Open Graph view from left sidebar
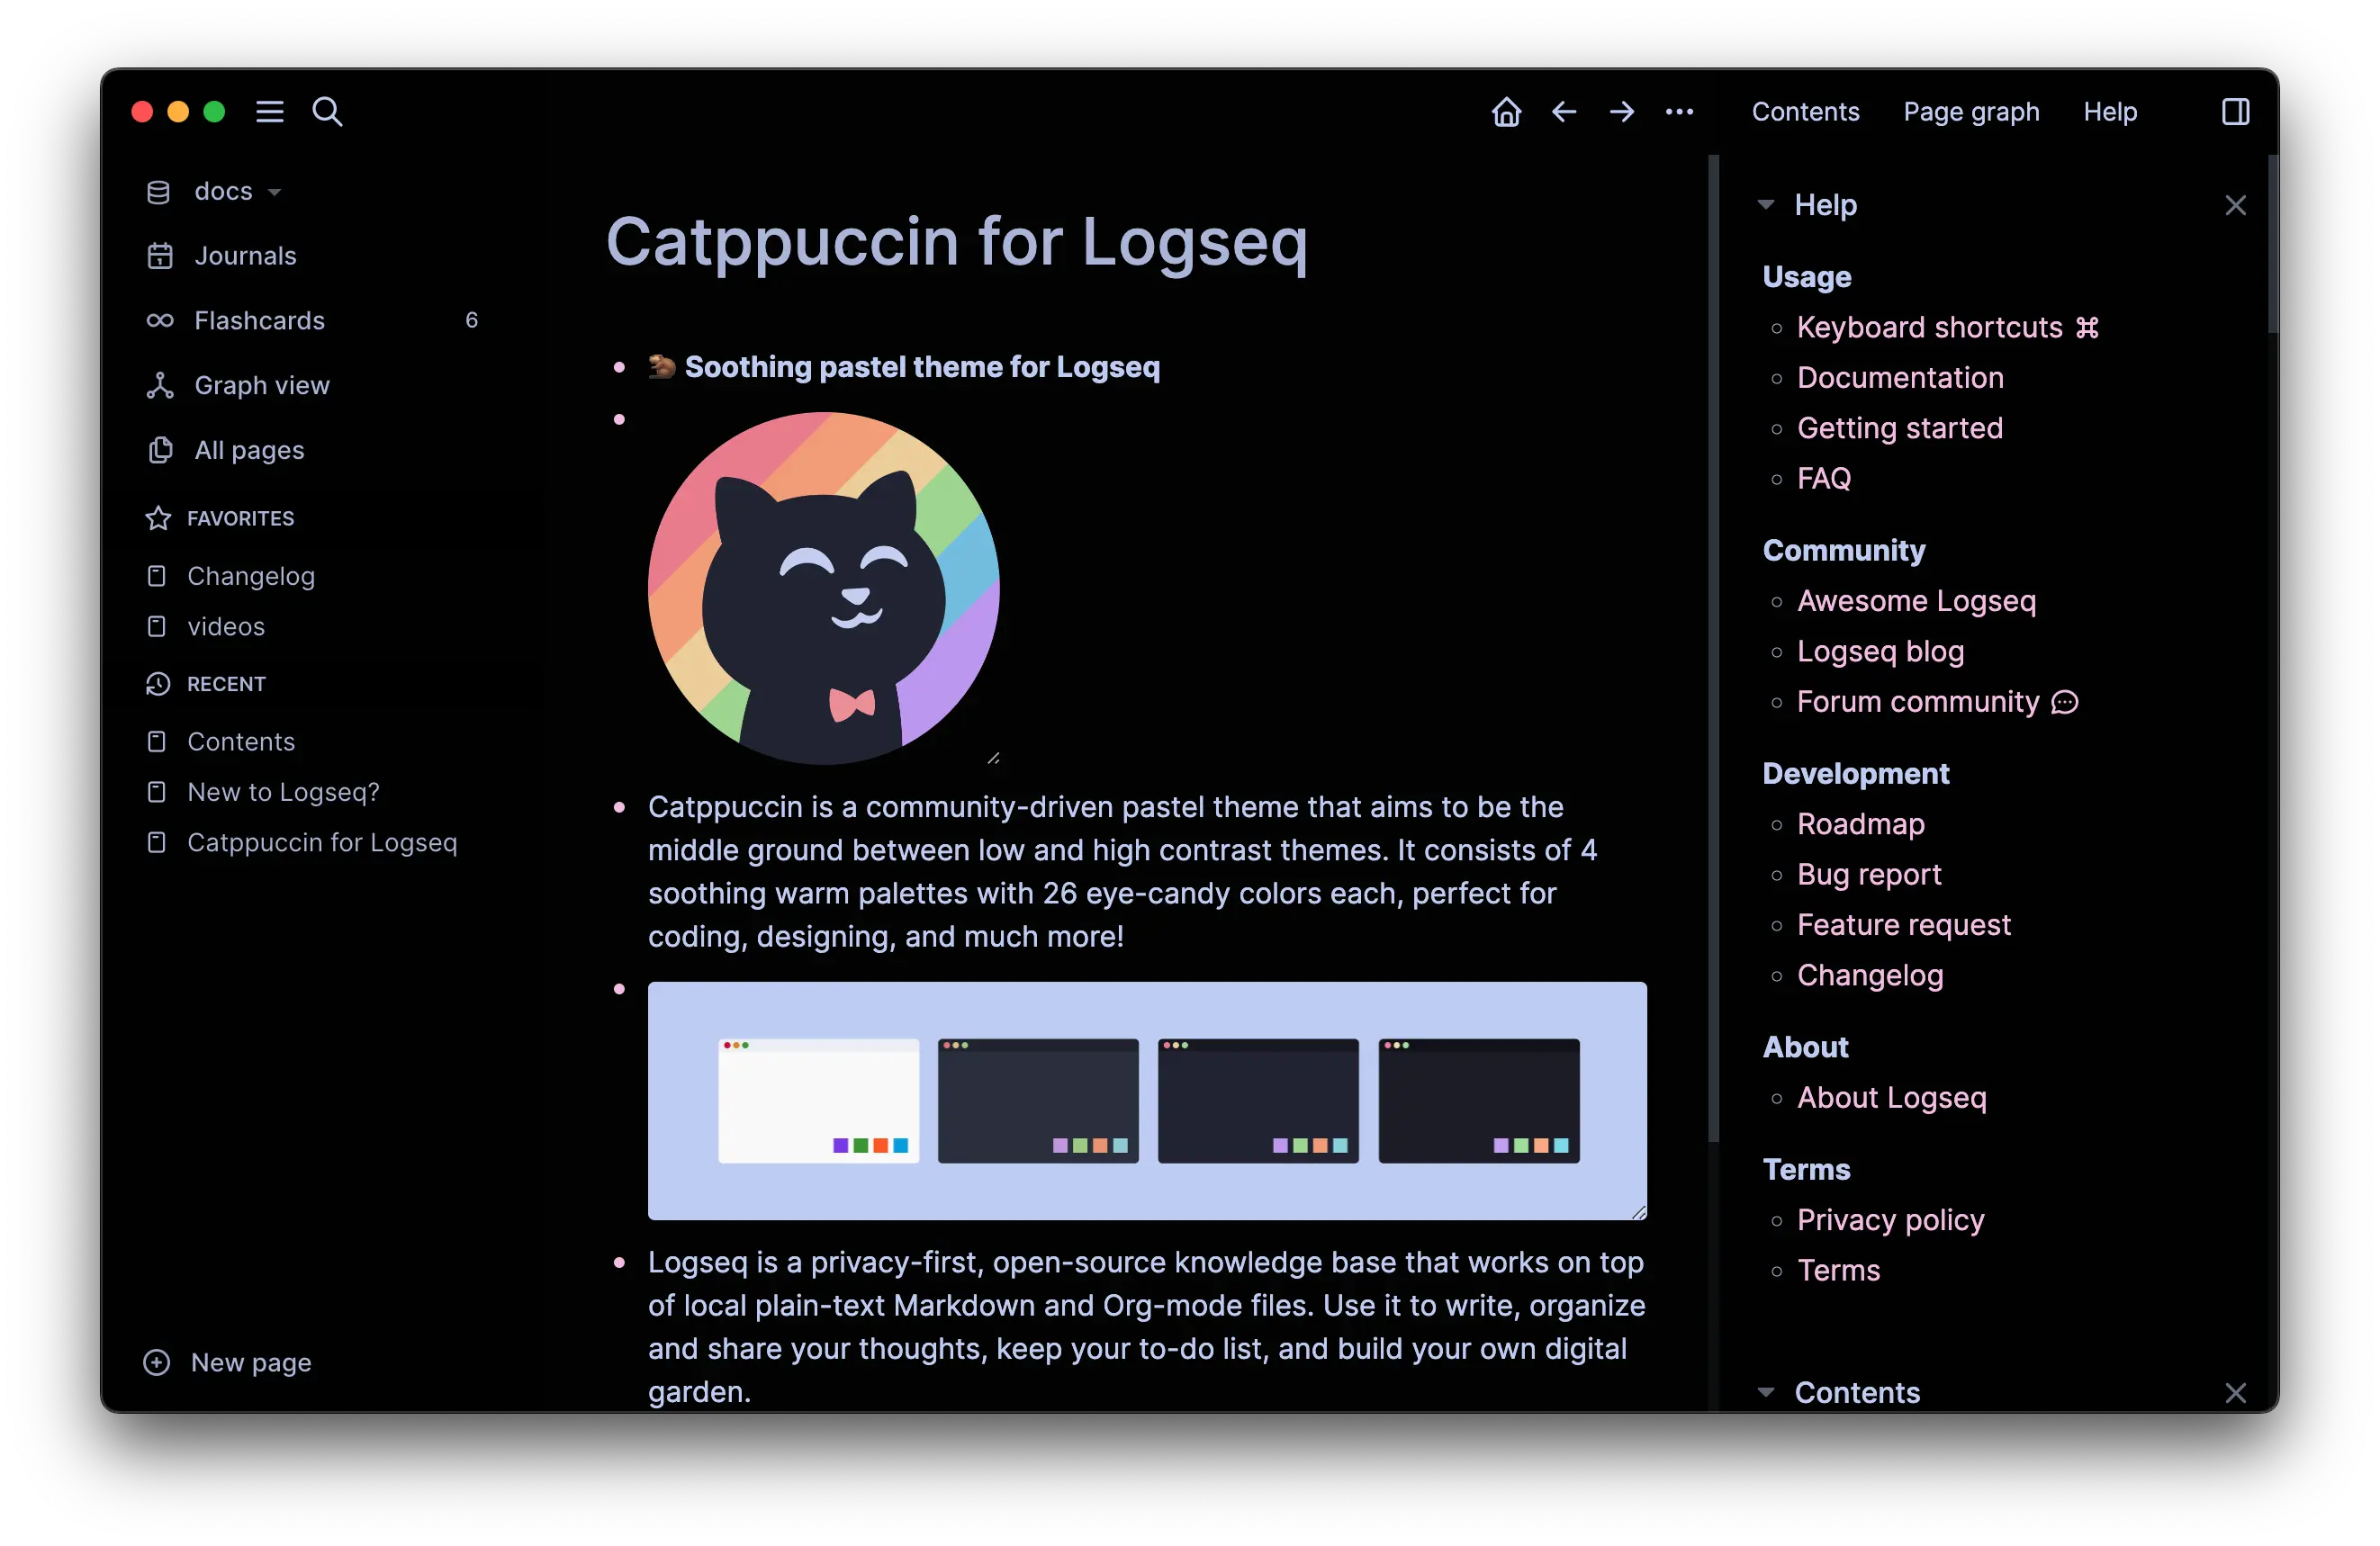2380x1546 pixels. pyautogui.click(x=261, y=385)
